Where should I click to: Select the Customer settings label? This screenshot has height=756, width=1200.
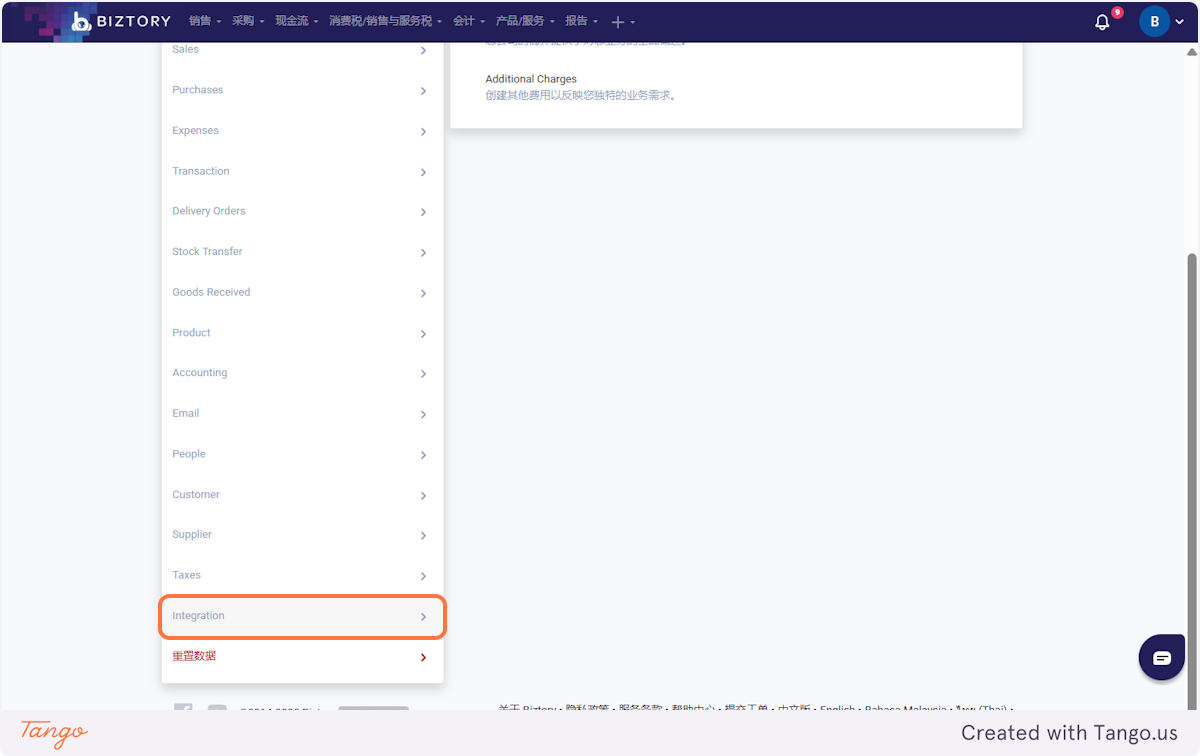tap(196, 495)
